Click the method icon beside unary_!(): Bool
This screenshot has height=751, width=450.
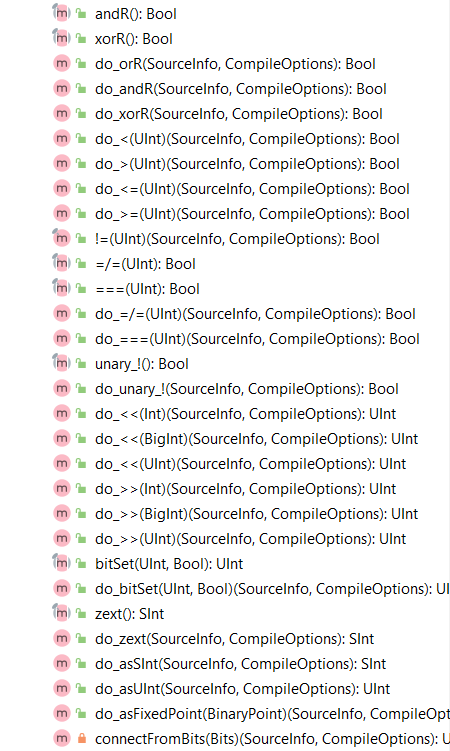61,364
